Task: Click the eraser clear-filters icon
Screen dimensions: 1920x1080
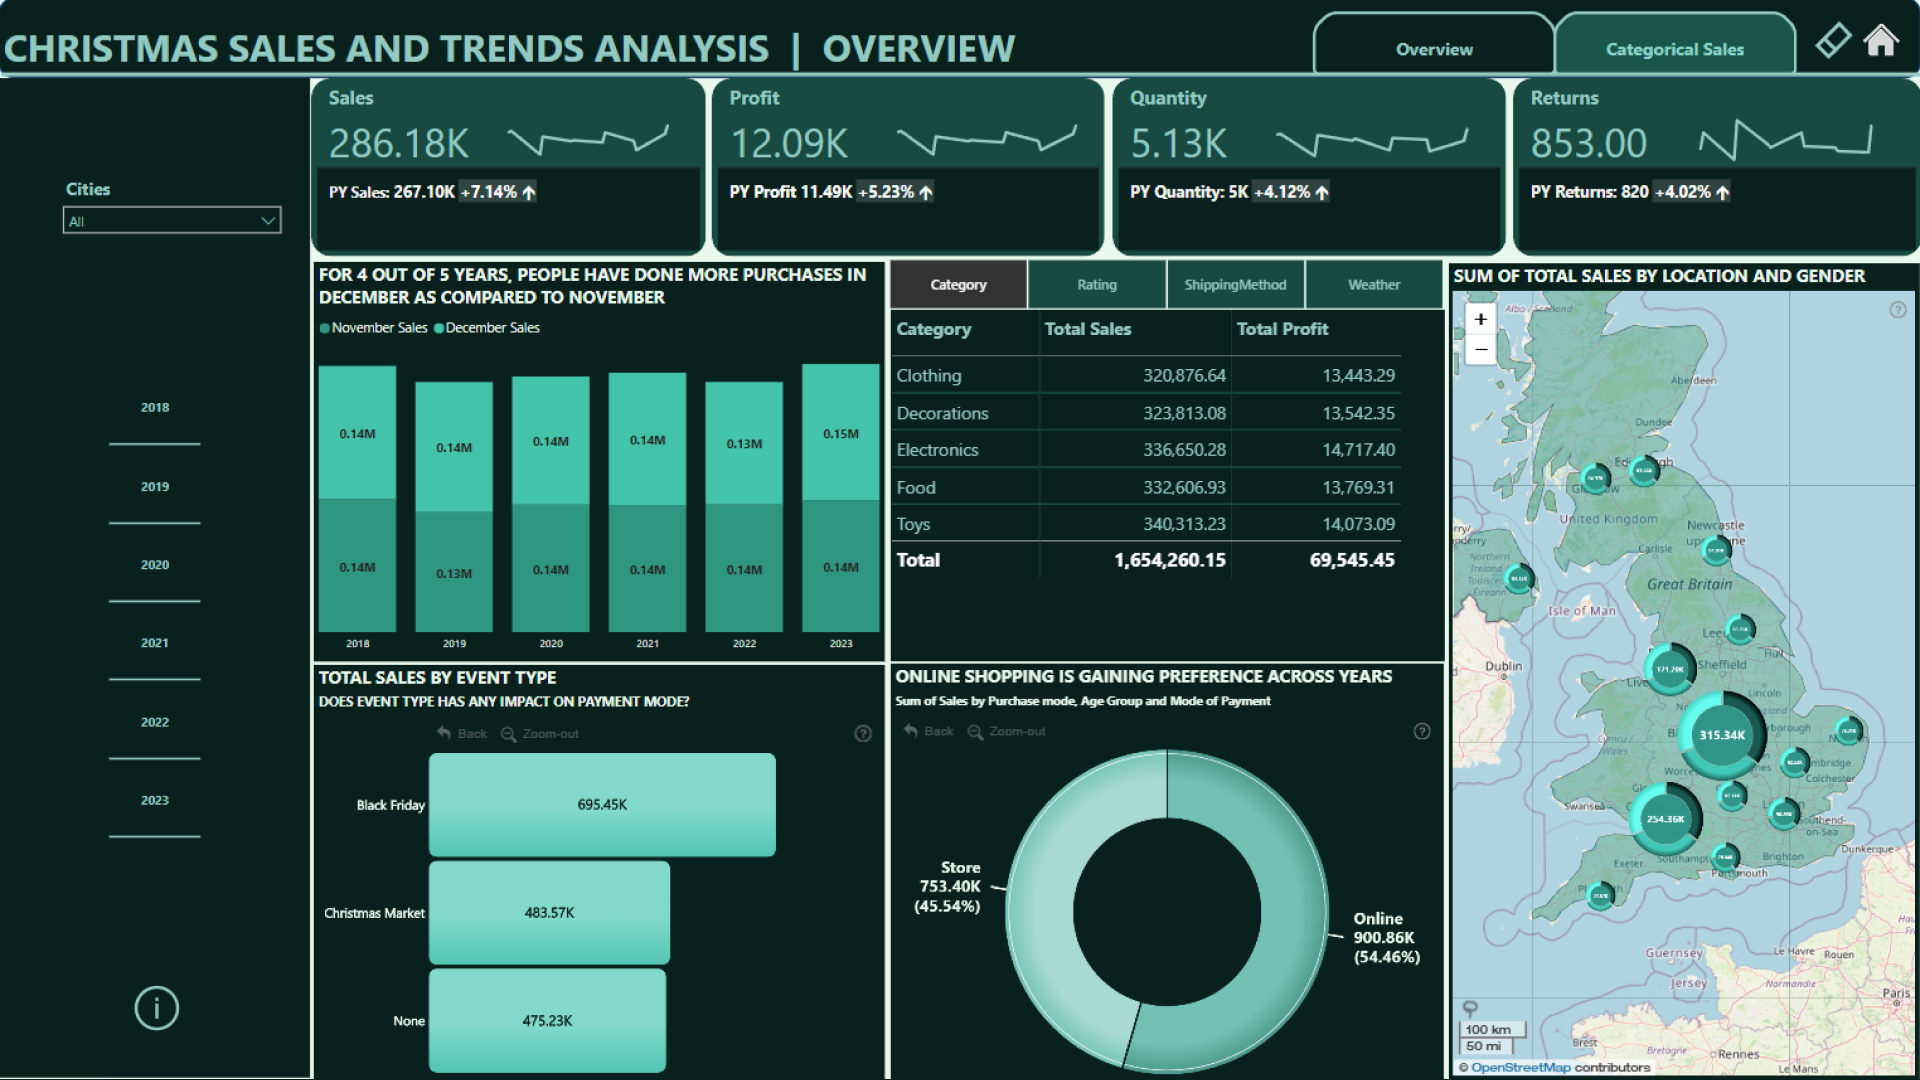Action: [x=1834, y=41]
